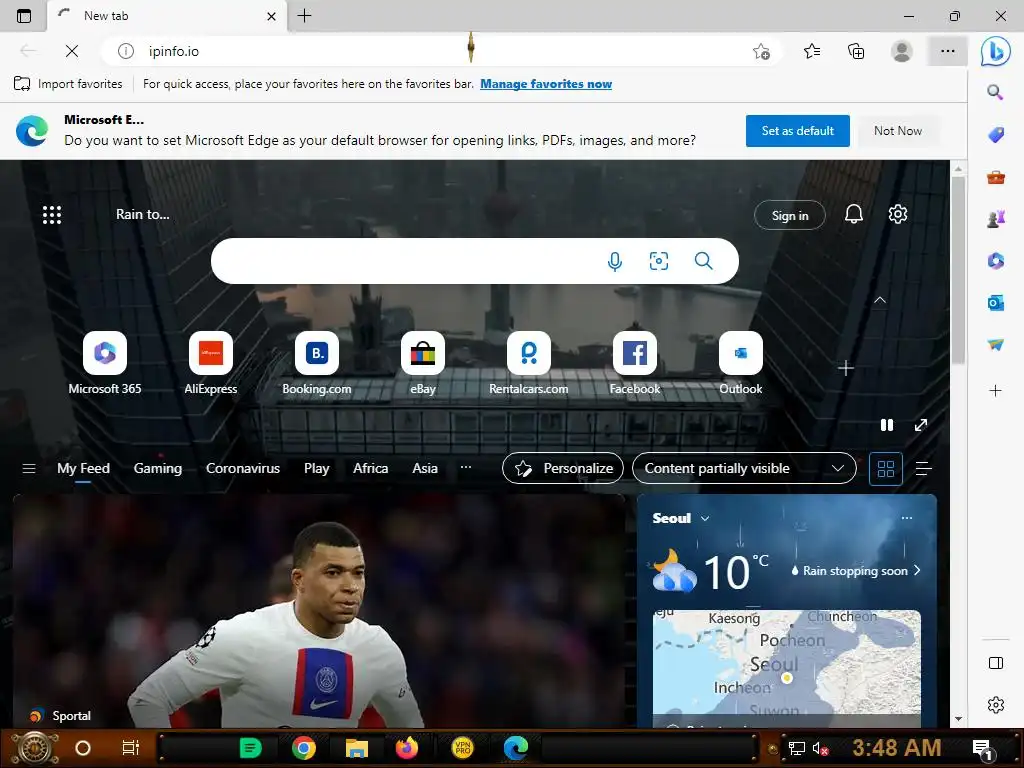Add this page to favorites star
The image size is (1024, 768).
pos(761,51)
